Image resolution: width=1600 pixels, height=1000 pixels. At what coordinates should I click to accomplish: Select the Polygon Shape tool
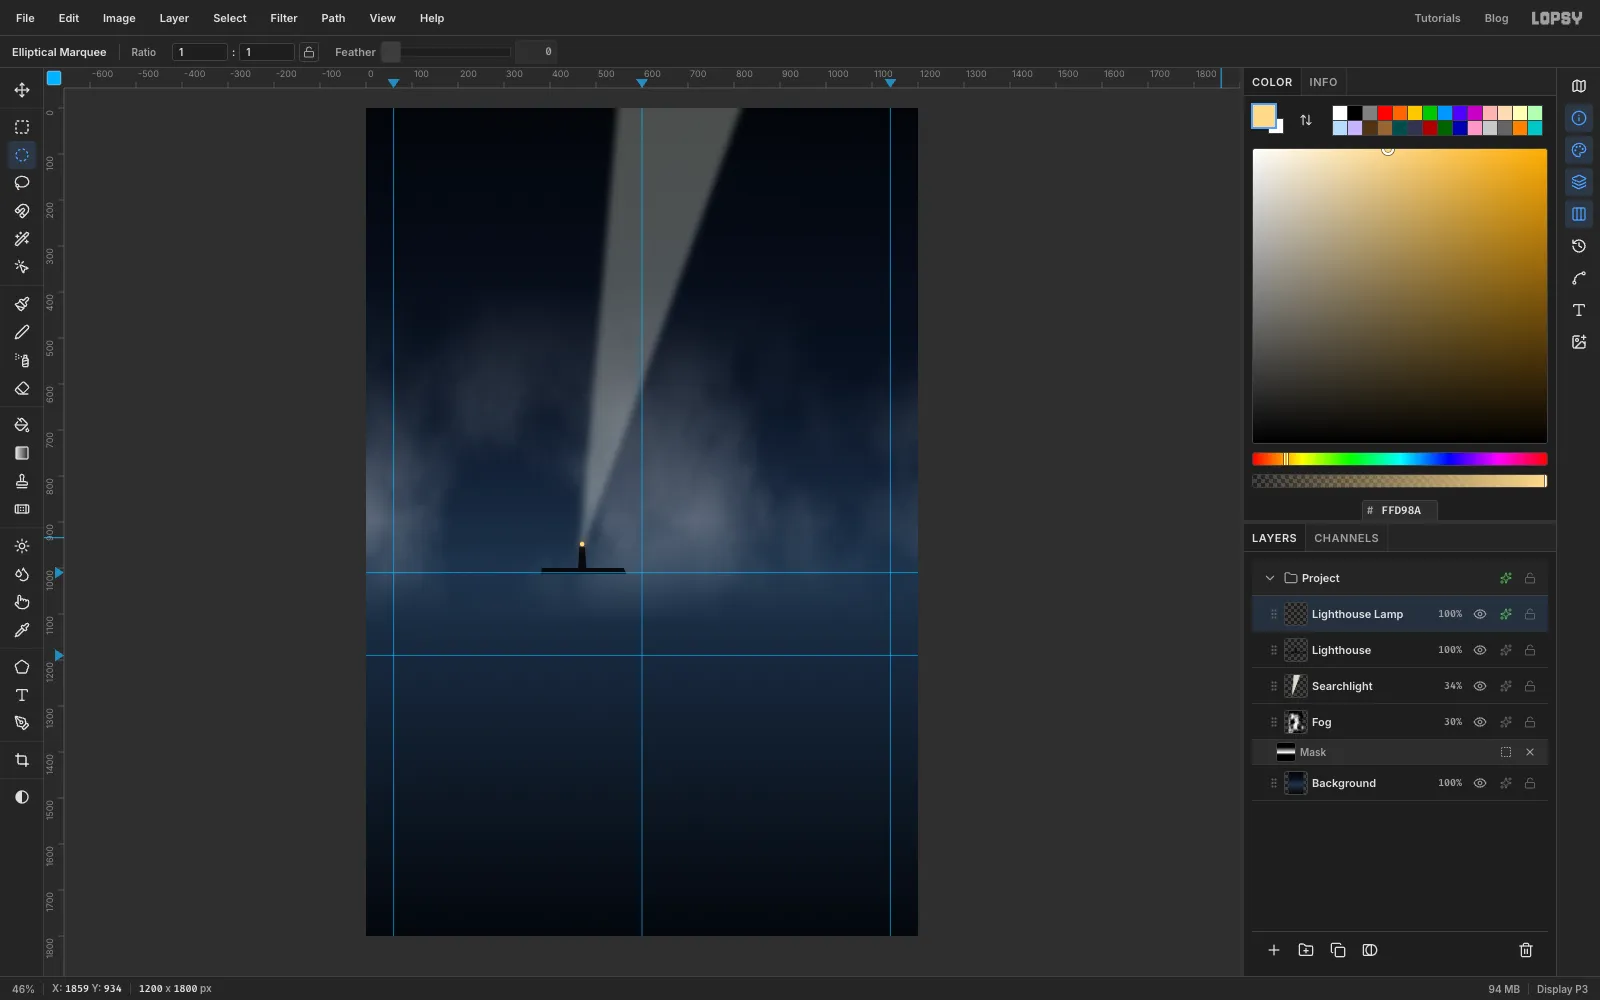click(x=22, y=667)
